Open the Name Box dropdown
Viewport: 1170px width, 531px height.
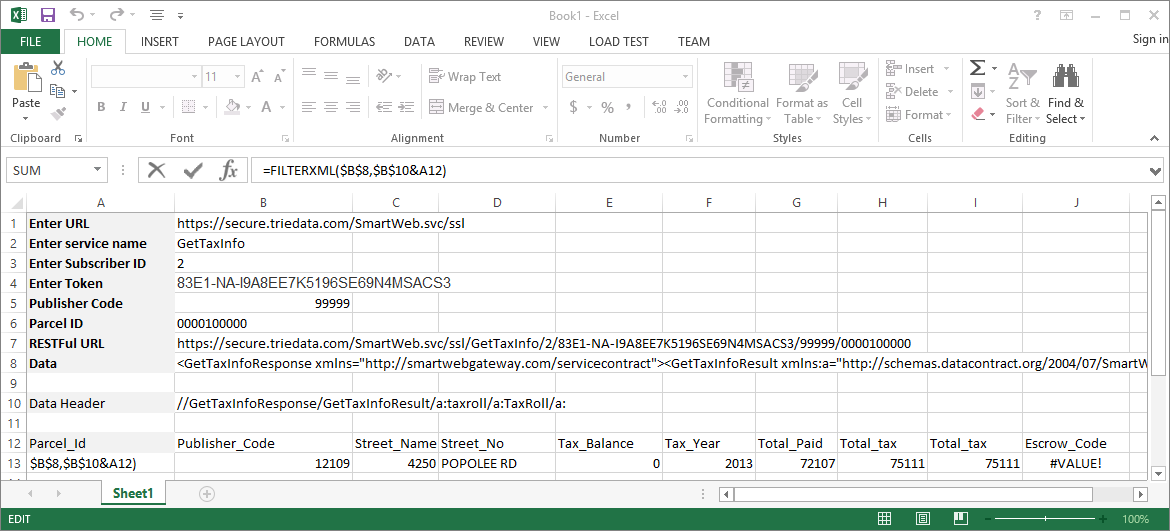97,170
